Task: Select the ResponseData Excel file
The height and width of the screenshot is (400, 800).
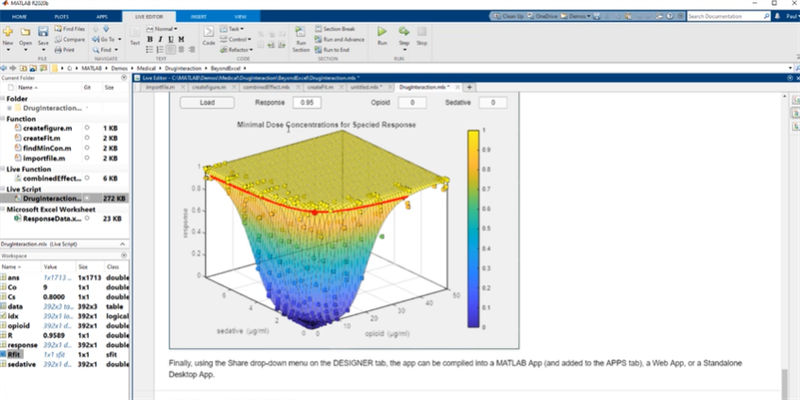Action: tap(52, 219)
